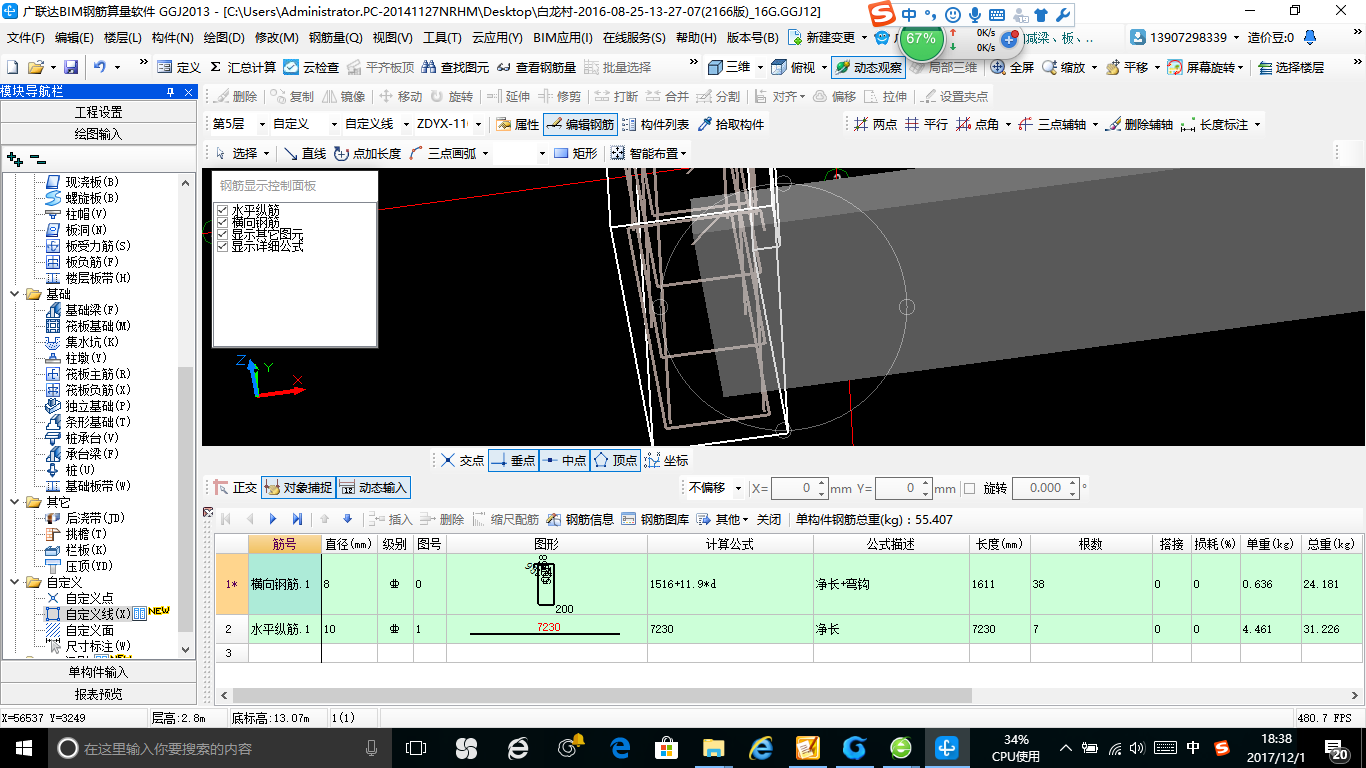Open 构件列表 component list
1366x768 pixels.
coord(655,125)
